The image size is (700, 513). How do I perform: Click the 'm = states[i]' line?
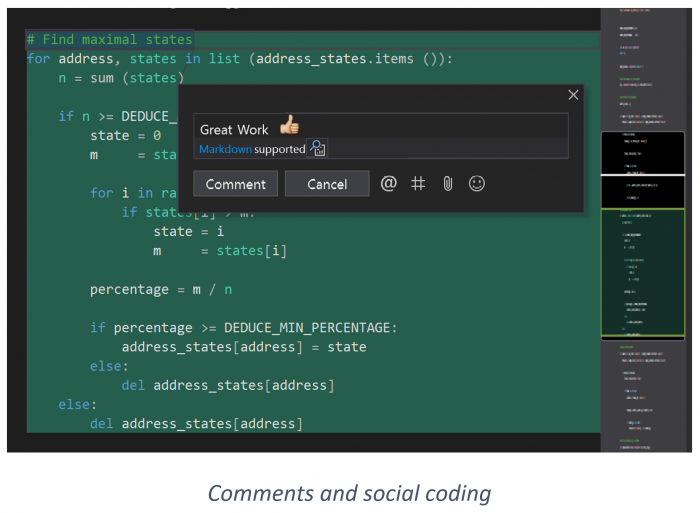tap(220, 251)
